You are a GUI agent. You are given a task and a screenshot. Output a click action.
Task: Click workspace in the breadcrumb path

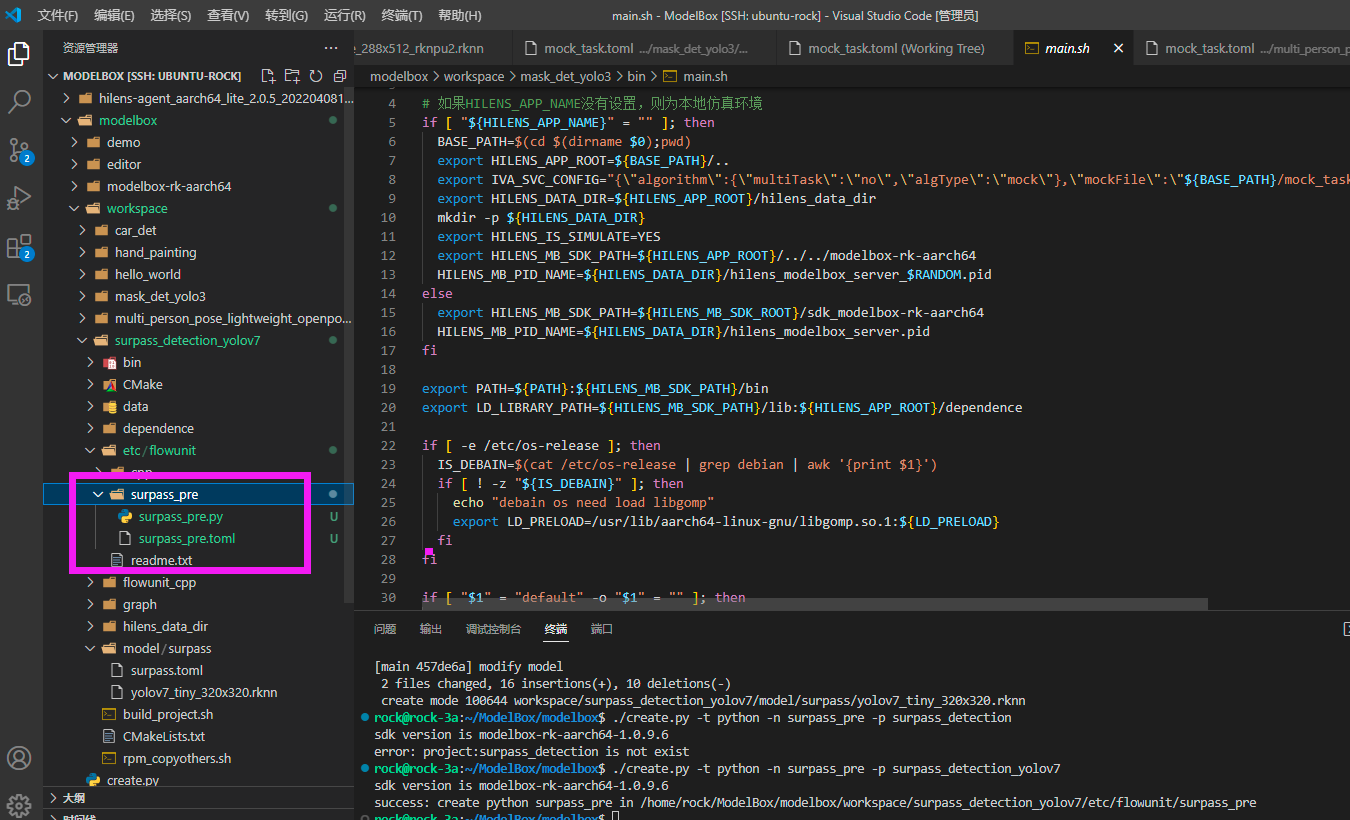(x=474, y=76)
